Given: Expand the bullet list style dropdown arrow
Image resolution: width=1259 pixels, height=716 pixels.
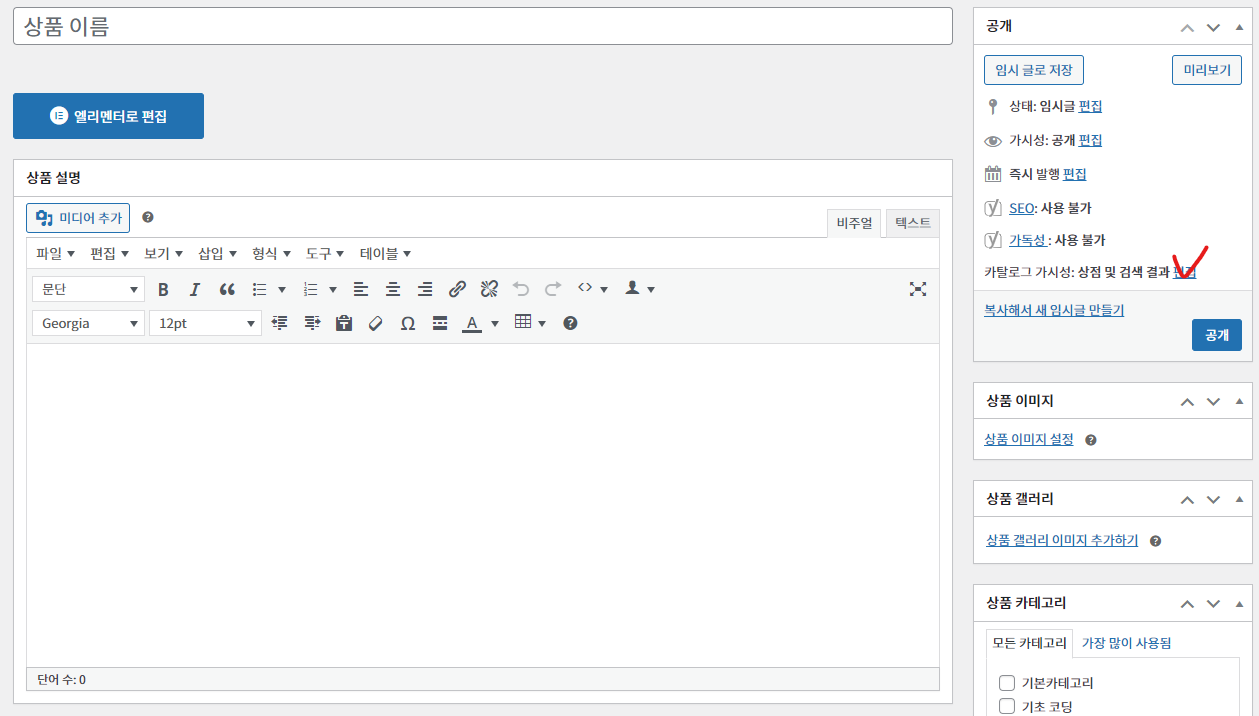Looking at the screenshot, I should [282, 290].
